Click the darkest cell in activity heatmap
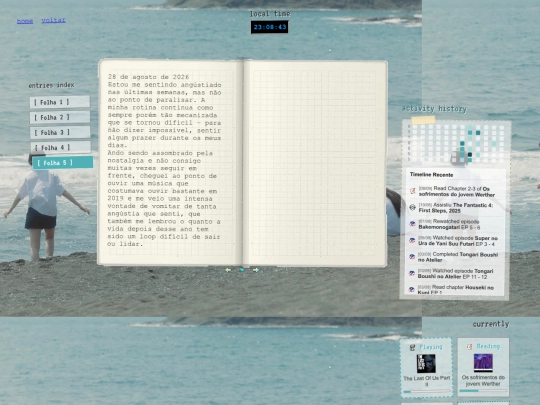 470,155
